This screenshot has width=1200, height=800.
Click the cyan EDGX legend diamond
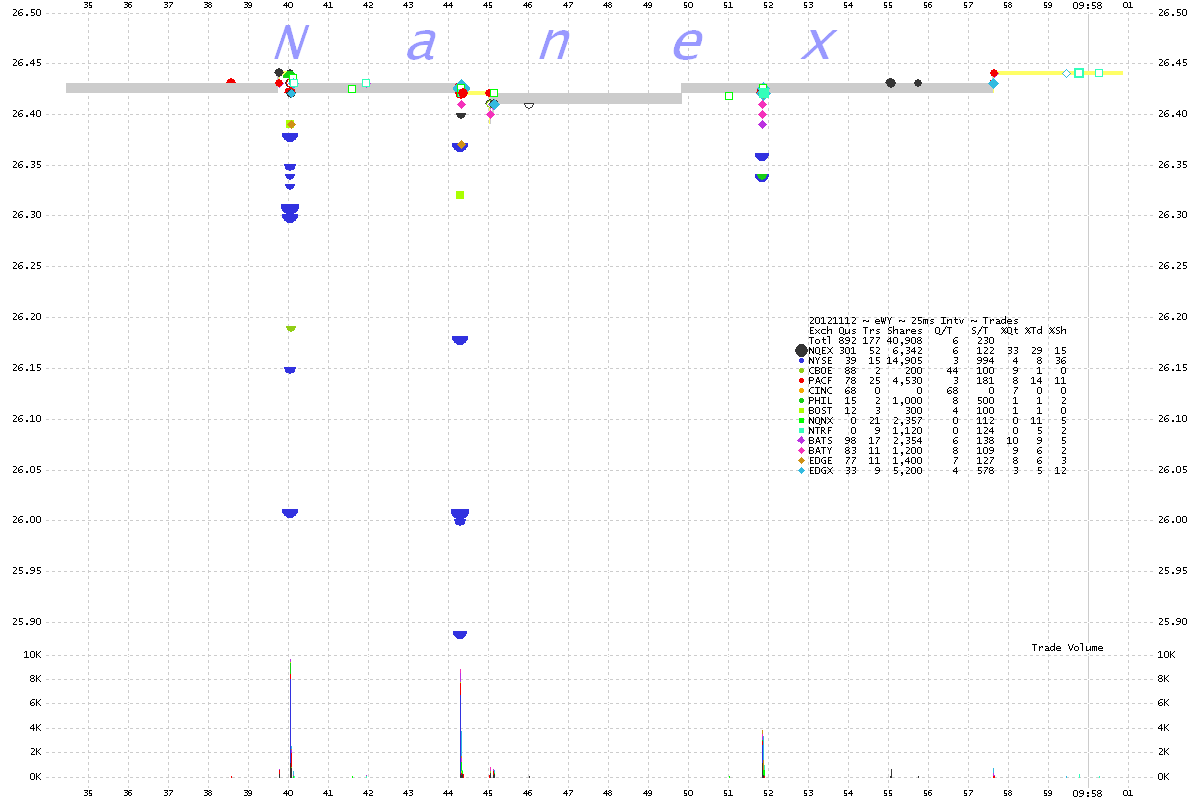[x=801, y=470]
